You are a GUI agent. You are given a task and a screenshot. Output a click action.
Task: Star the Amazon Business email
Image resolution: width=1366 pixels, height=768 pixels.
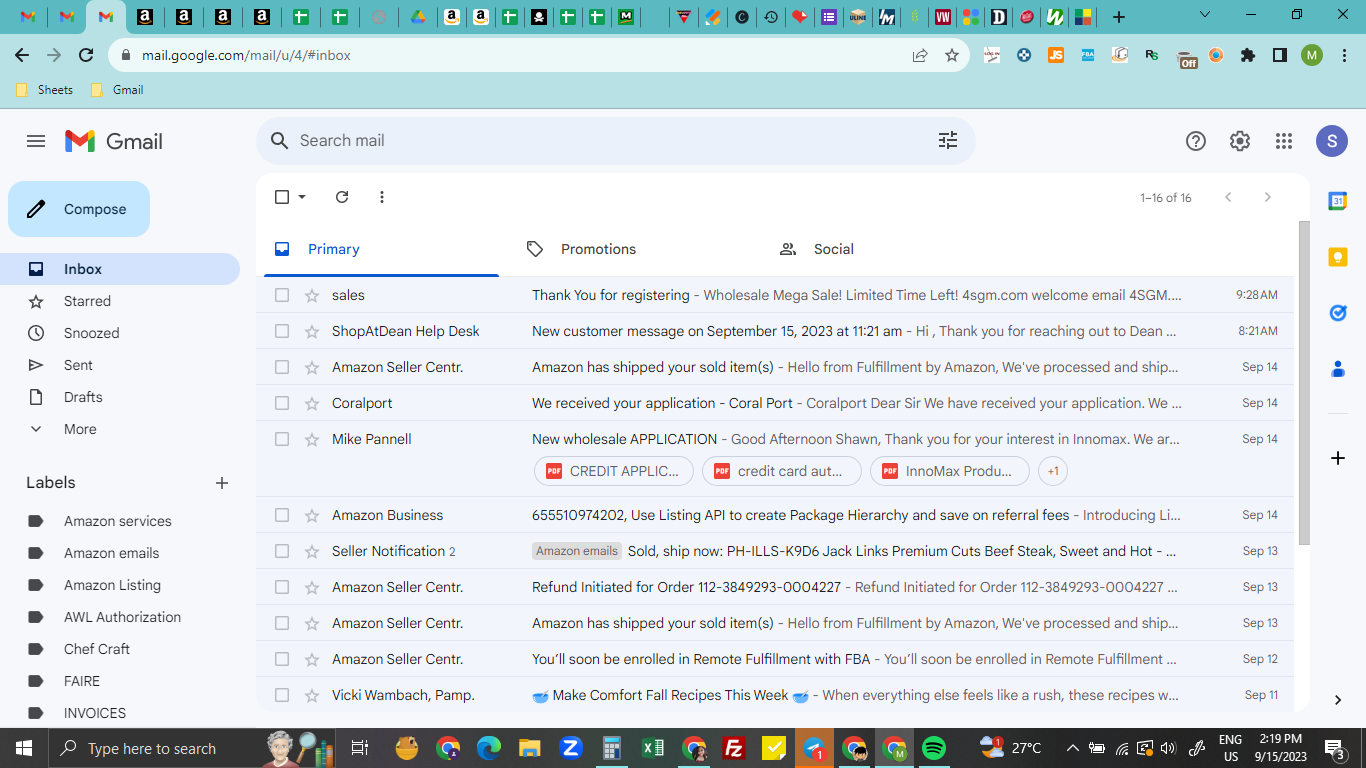312,515
